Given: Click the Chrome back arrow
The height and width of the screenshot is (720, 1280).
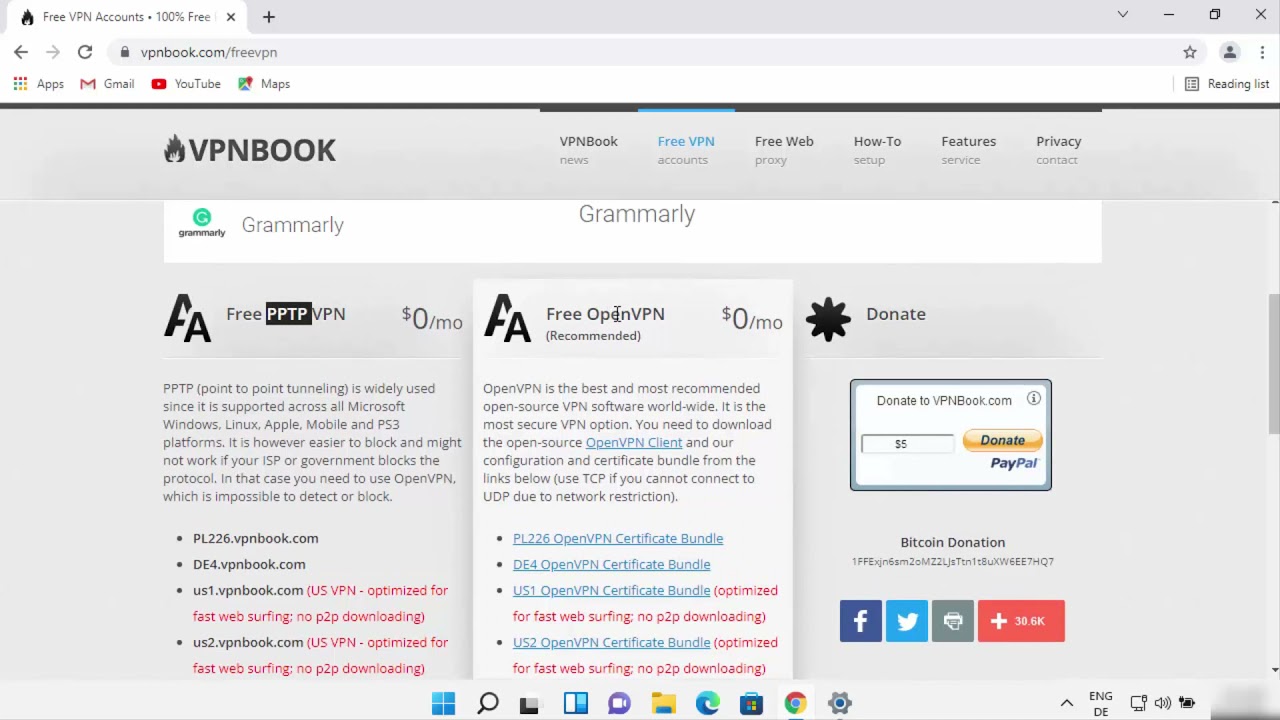Looking at the screenshot, I should click(21, 52).
